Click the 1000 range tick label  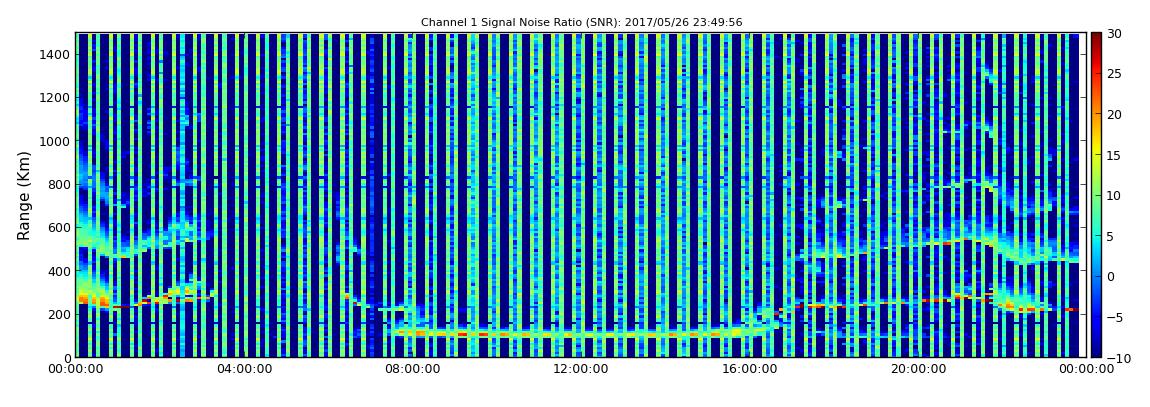(56, 141)
